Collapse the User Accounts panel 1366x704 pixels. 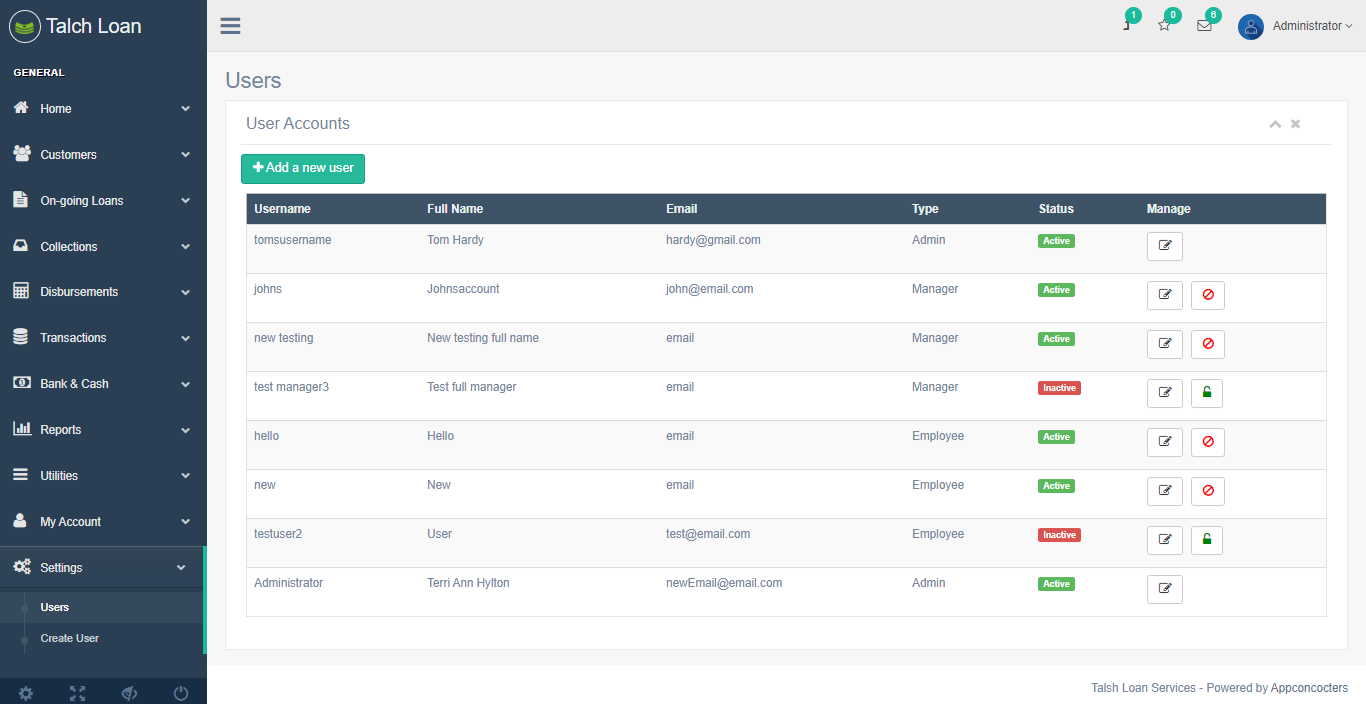coord(1275,124)
